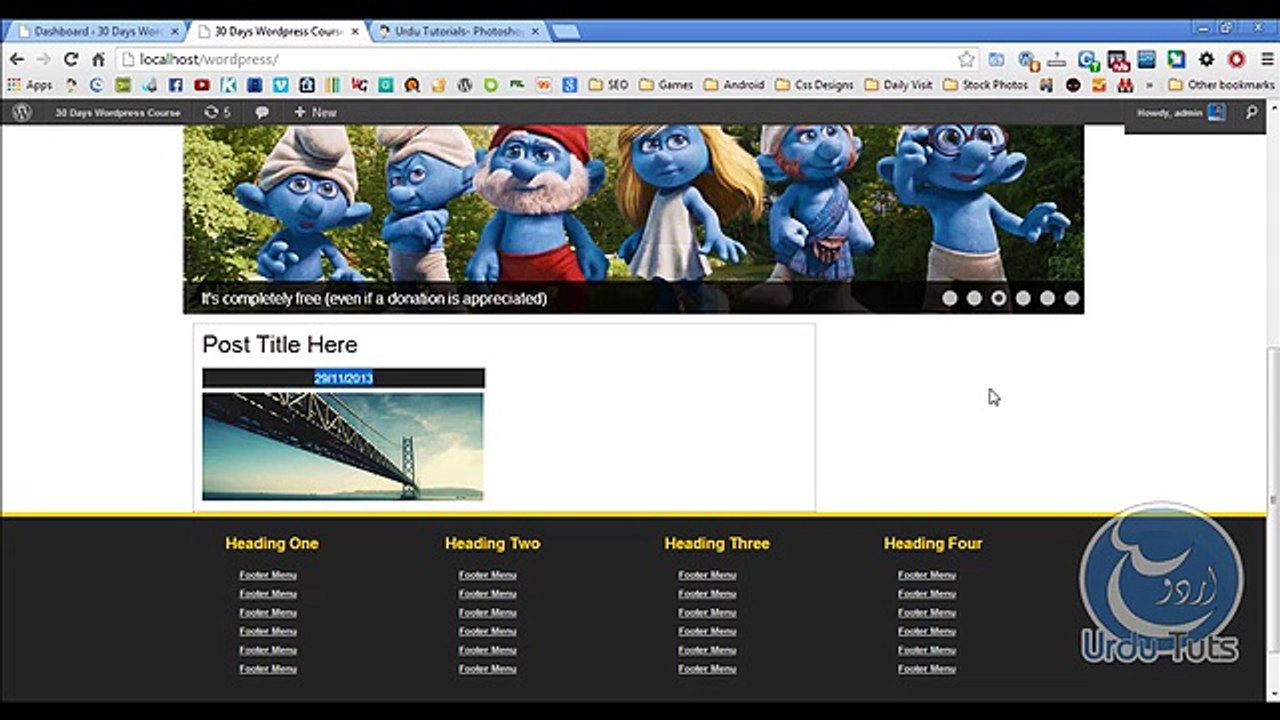Open the SEO bookmarks folder
Viewport: 1280px width, 720px height.
608,85
